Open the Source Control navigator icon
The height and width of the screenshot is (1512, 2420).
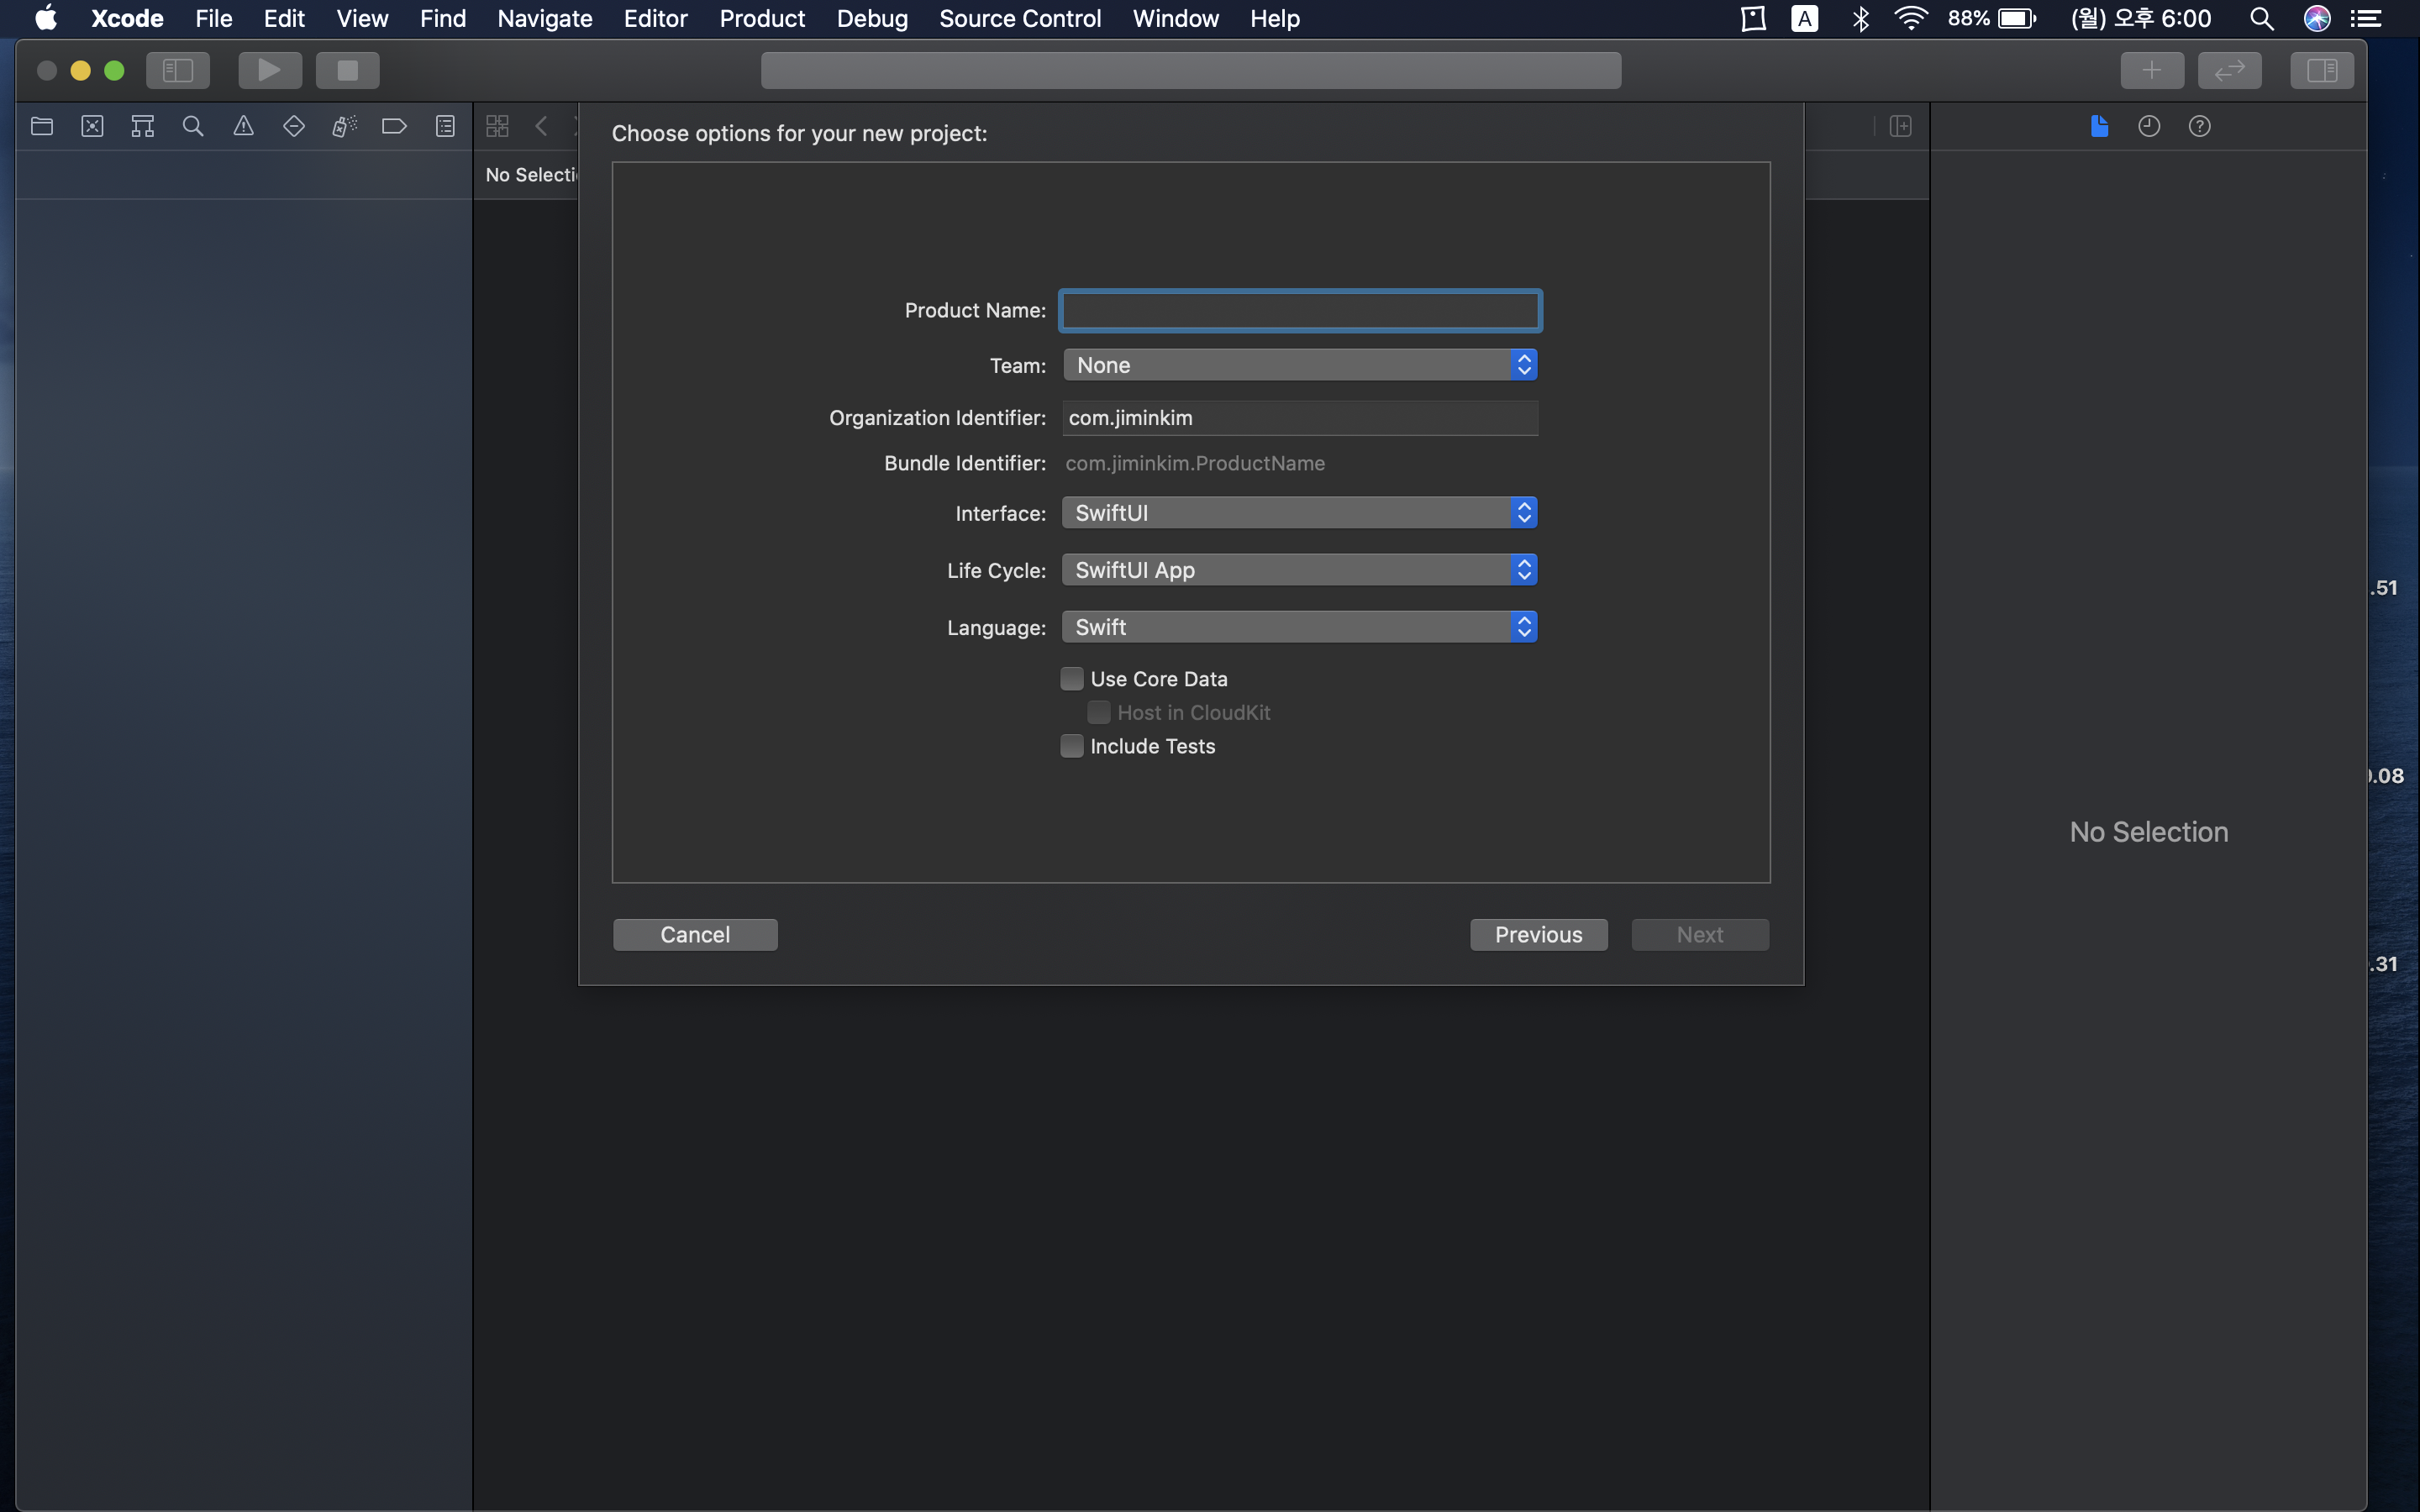[x=92, y=126]
